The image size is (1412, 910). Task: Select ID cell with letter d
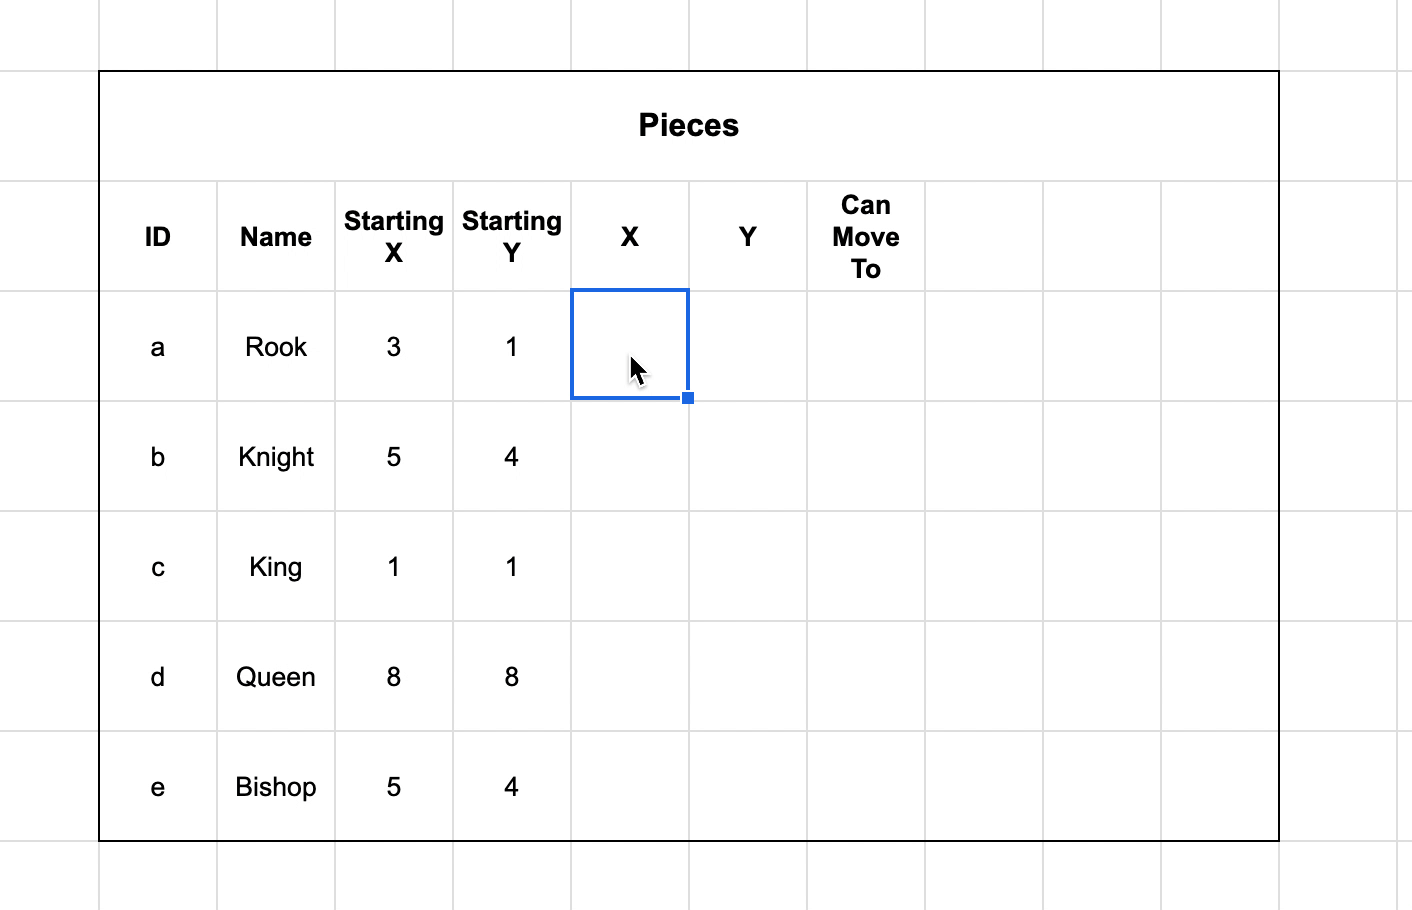tap(158, 677)
